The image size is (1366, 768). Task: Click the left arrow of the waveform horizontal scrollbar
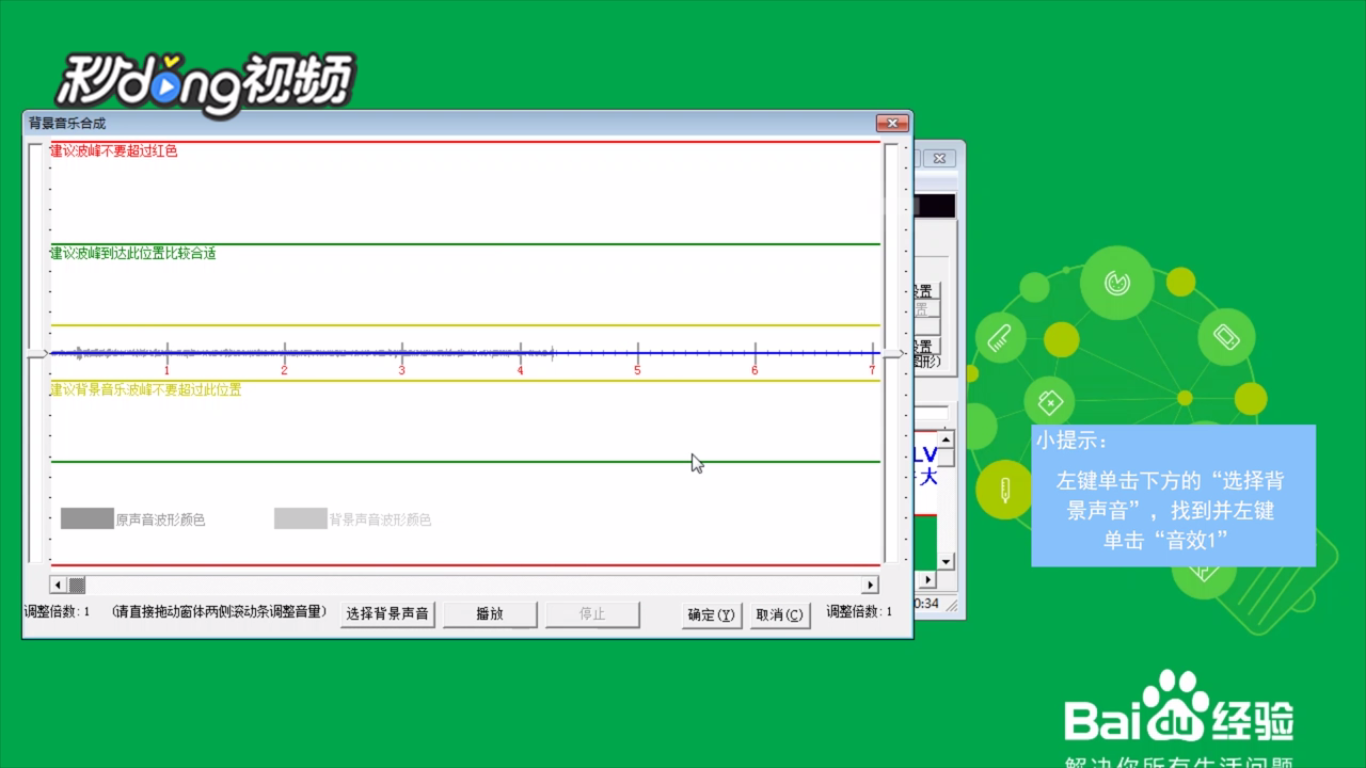click(x=58, y=585)
